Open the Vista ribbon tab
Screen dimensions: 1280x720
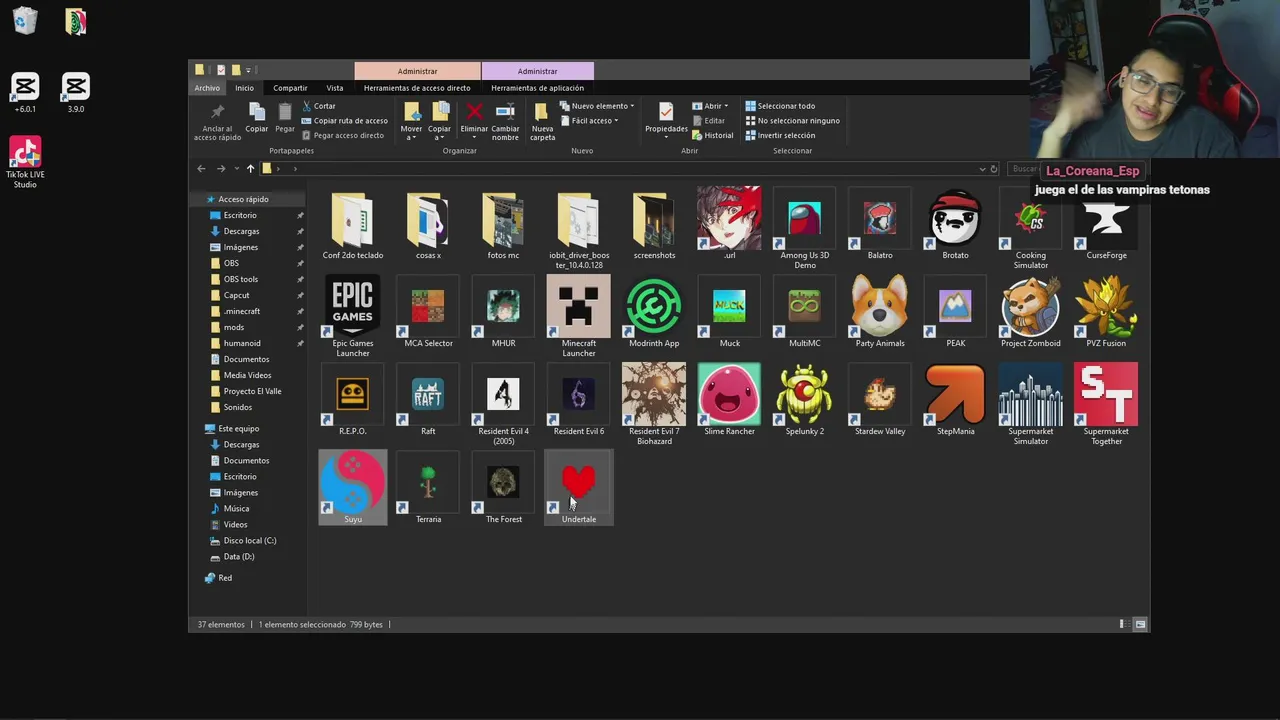pyautogui.click(x=335, y=88)
